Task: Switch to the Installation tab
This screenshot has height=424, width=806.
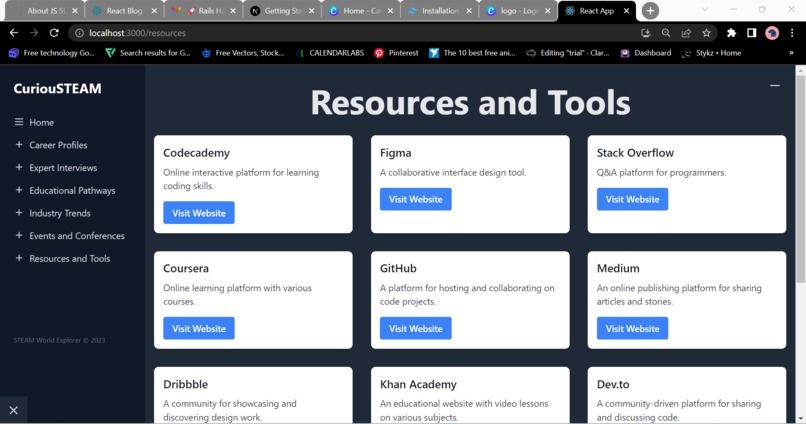Action: tap(439, 11)
